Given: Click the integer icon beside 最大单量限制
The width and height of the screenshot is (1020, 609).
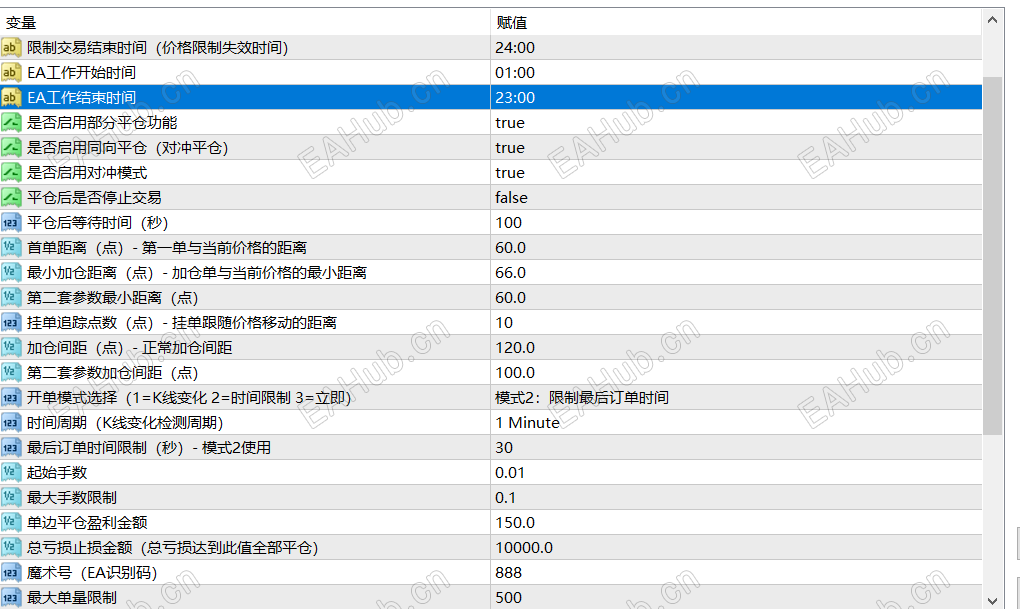Looking at the screenshot, I should click(11, 597).
